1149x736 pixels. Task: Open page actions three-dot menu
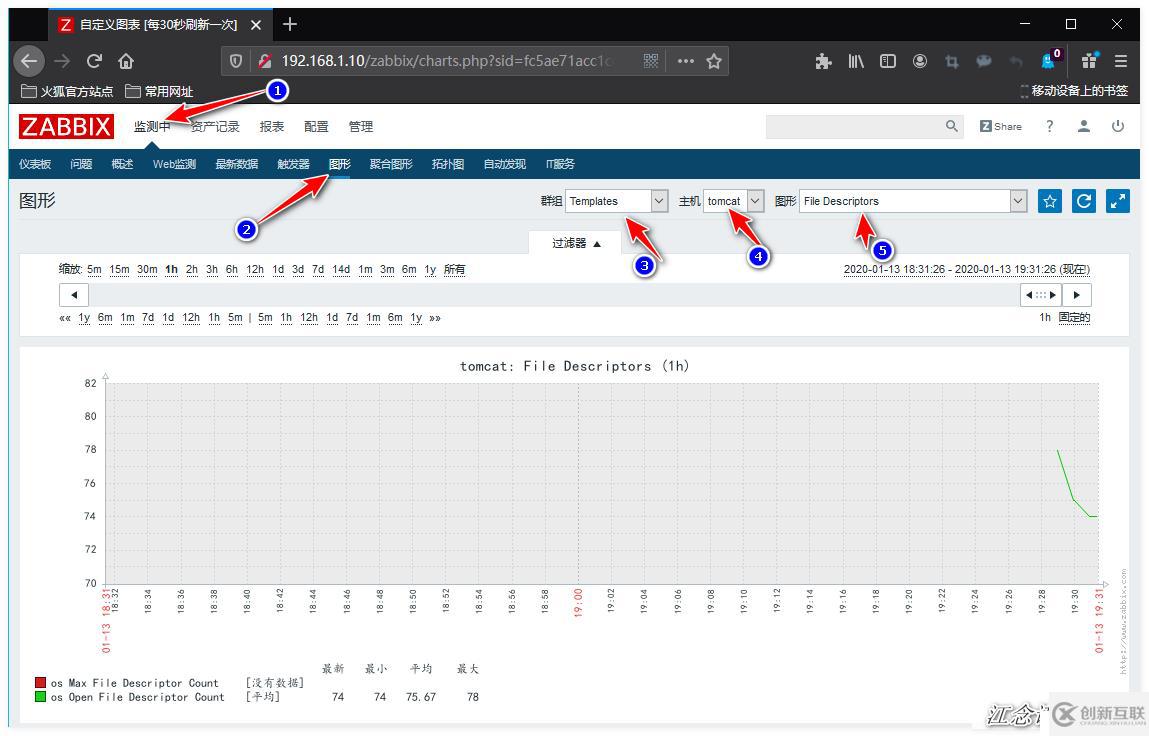686,61
